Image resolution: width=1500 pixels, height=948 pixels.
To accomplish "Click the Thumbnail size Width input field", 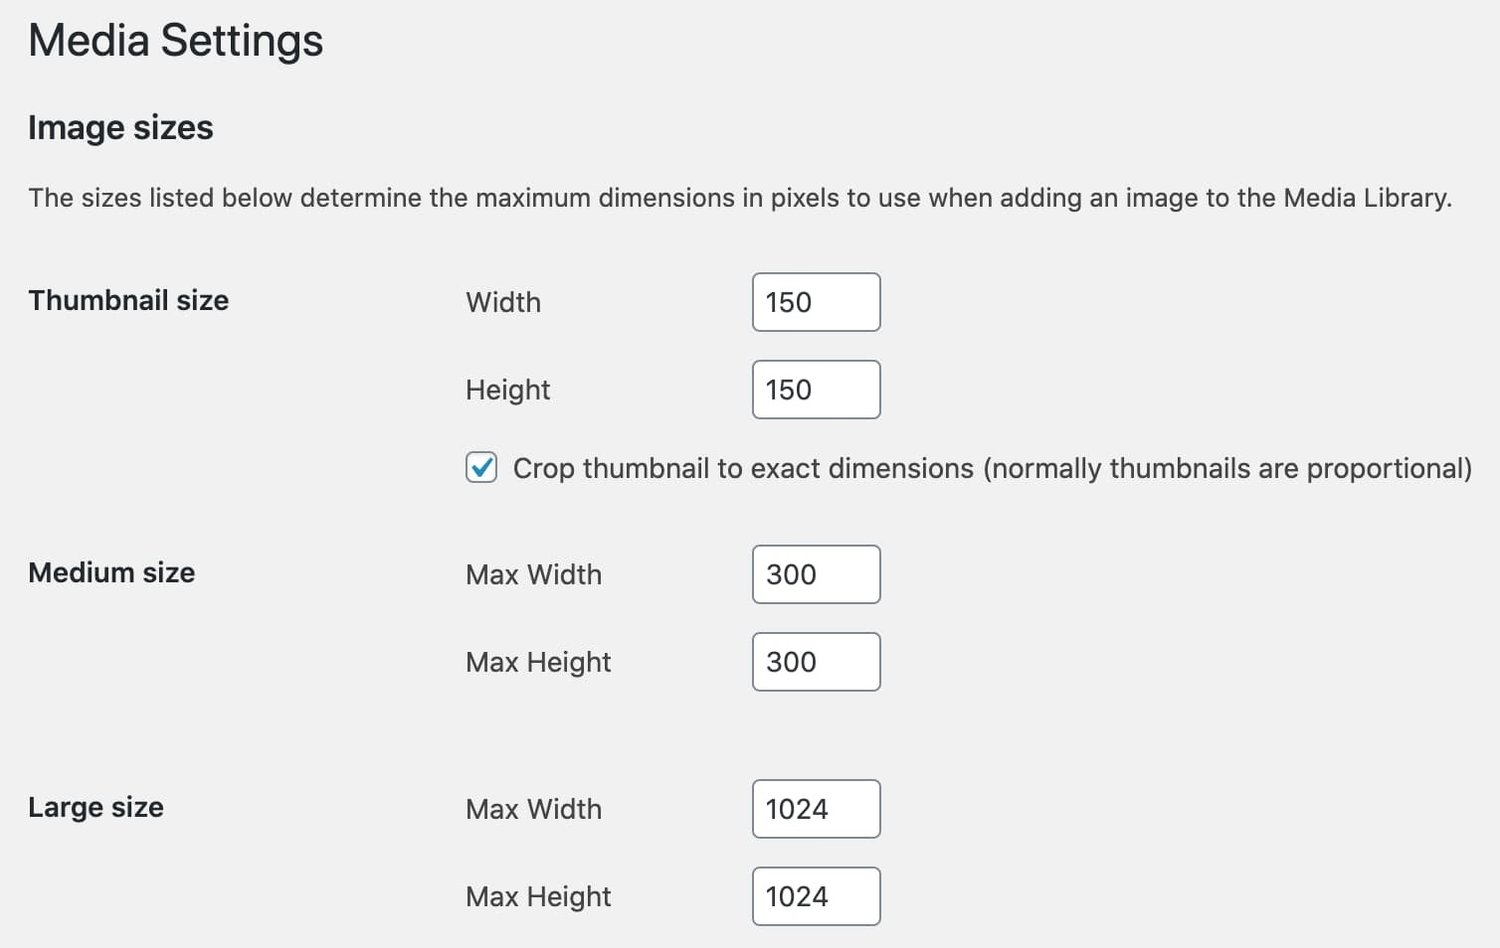I will pyautogui.click(x=816, y=302).
